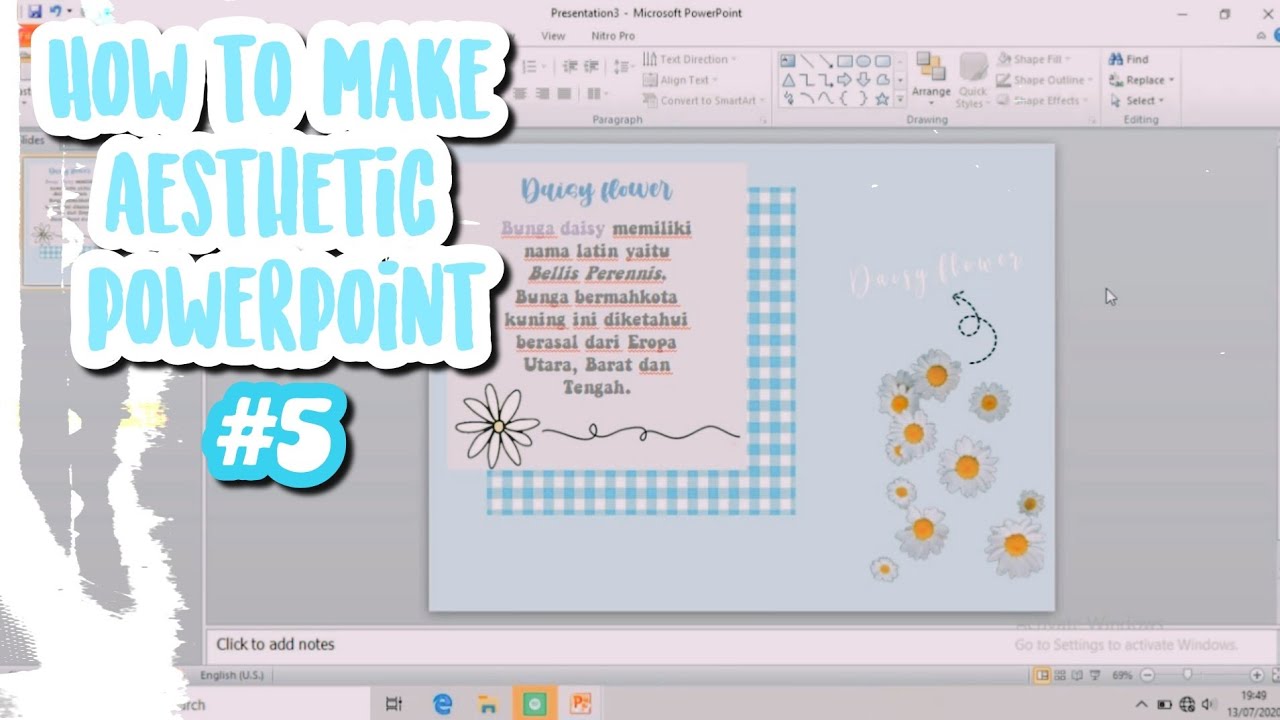Click the Save icon in quick access toolbar

(35, 11)
